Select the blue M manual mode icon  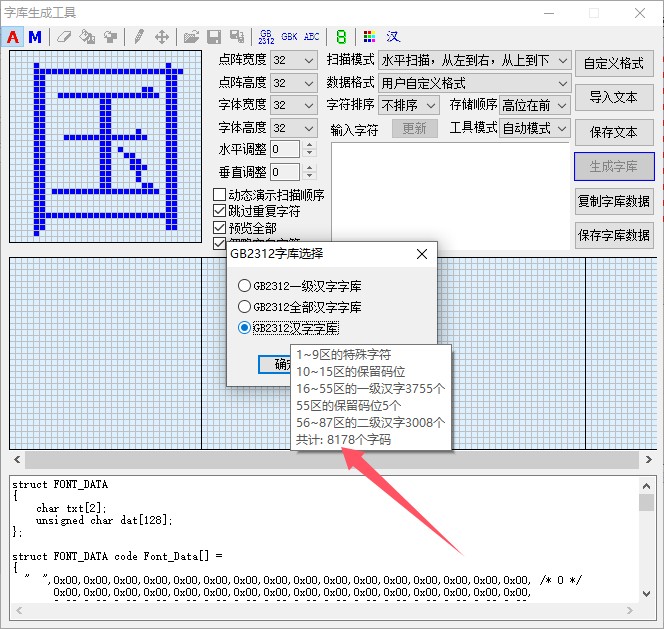35,37
